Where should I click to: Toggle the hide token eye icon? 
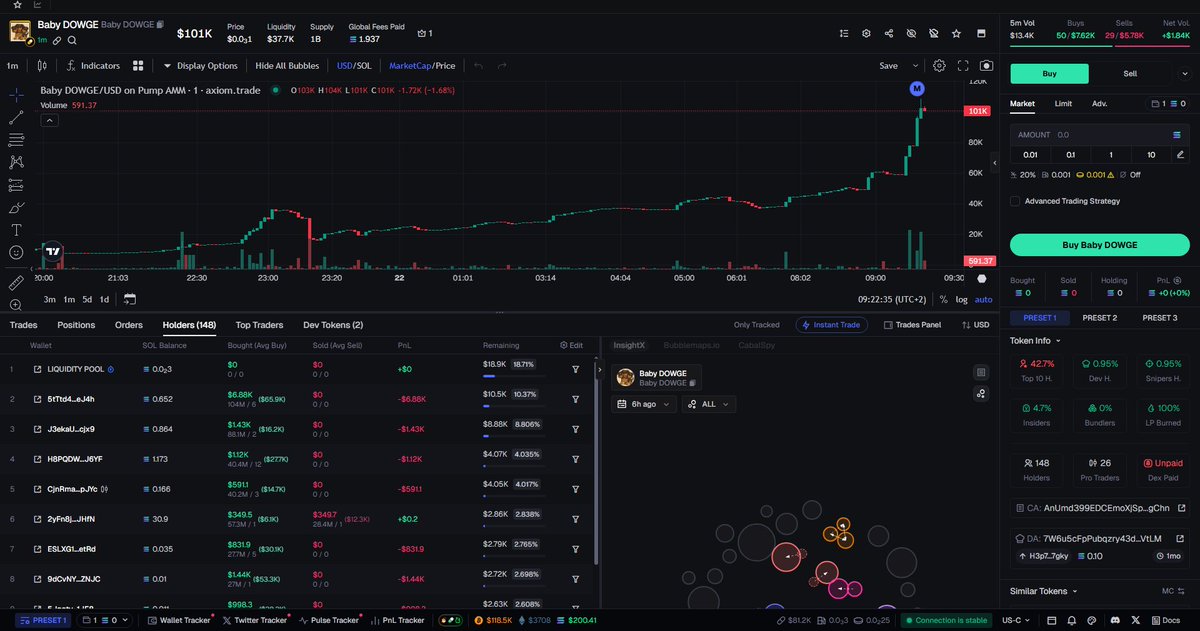[x=911, y=33]
